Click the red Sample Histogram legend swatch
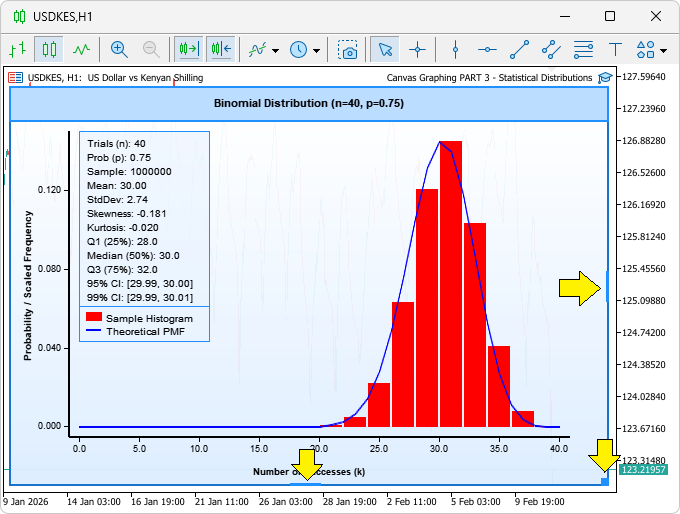The width and height of the screenshot is (680, 514). pos(94,318)
